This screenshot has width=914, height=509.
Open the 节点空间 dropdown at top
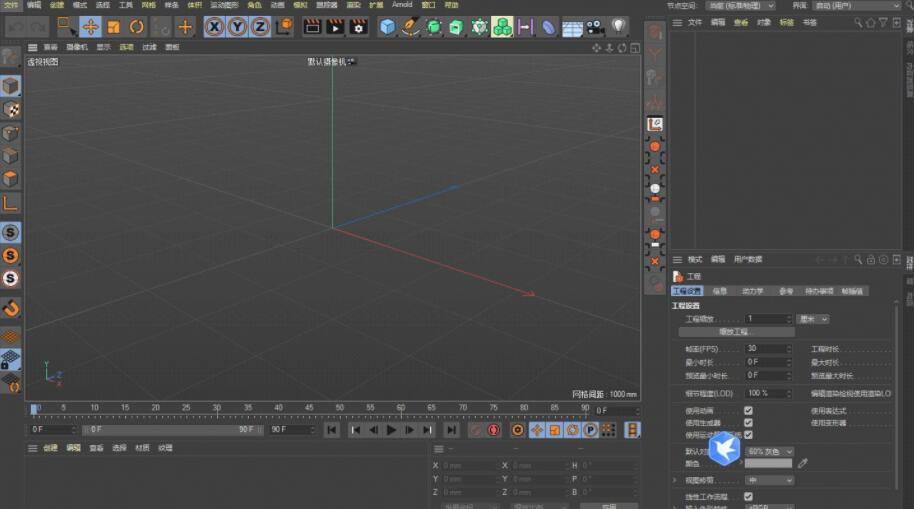(741, 5)
